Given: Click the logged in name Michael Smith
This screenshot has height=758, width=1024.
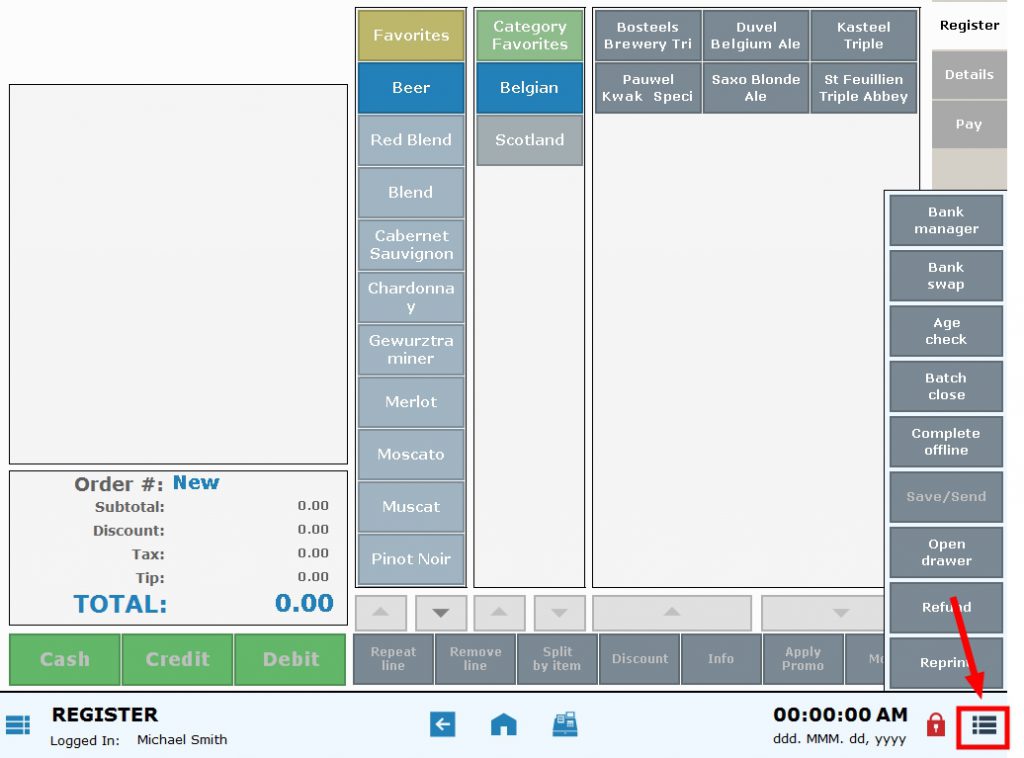Looking at the screenshot, I should coord(182,740).
